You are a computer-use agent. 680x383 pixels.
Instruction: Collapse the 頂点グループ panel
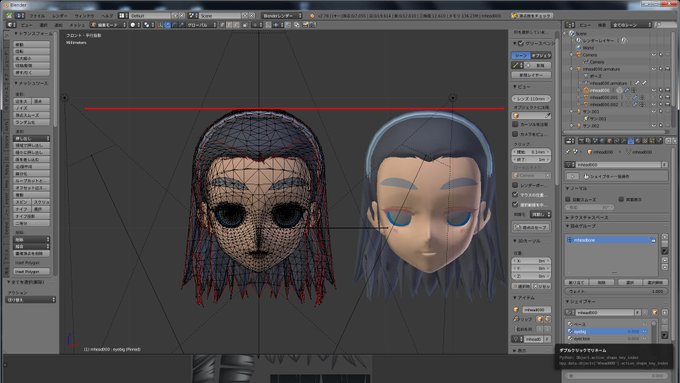581,226
